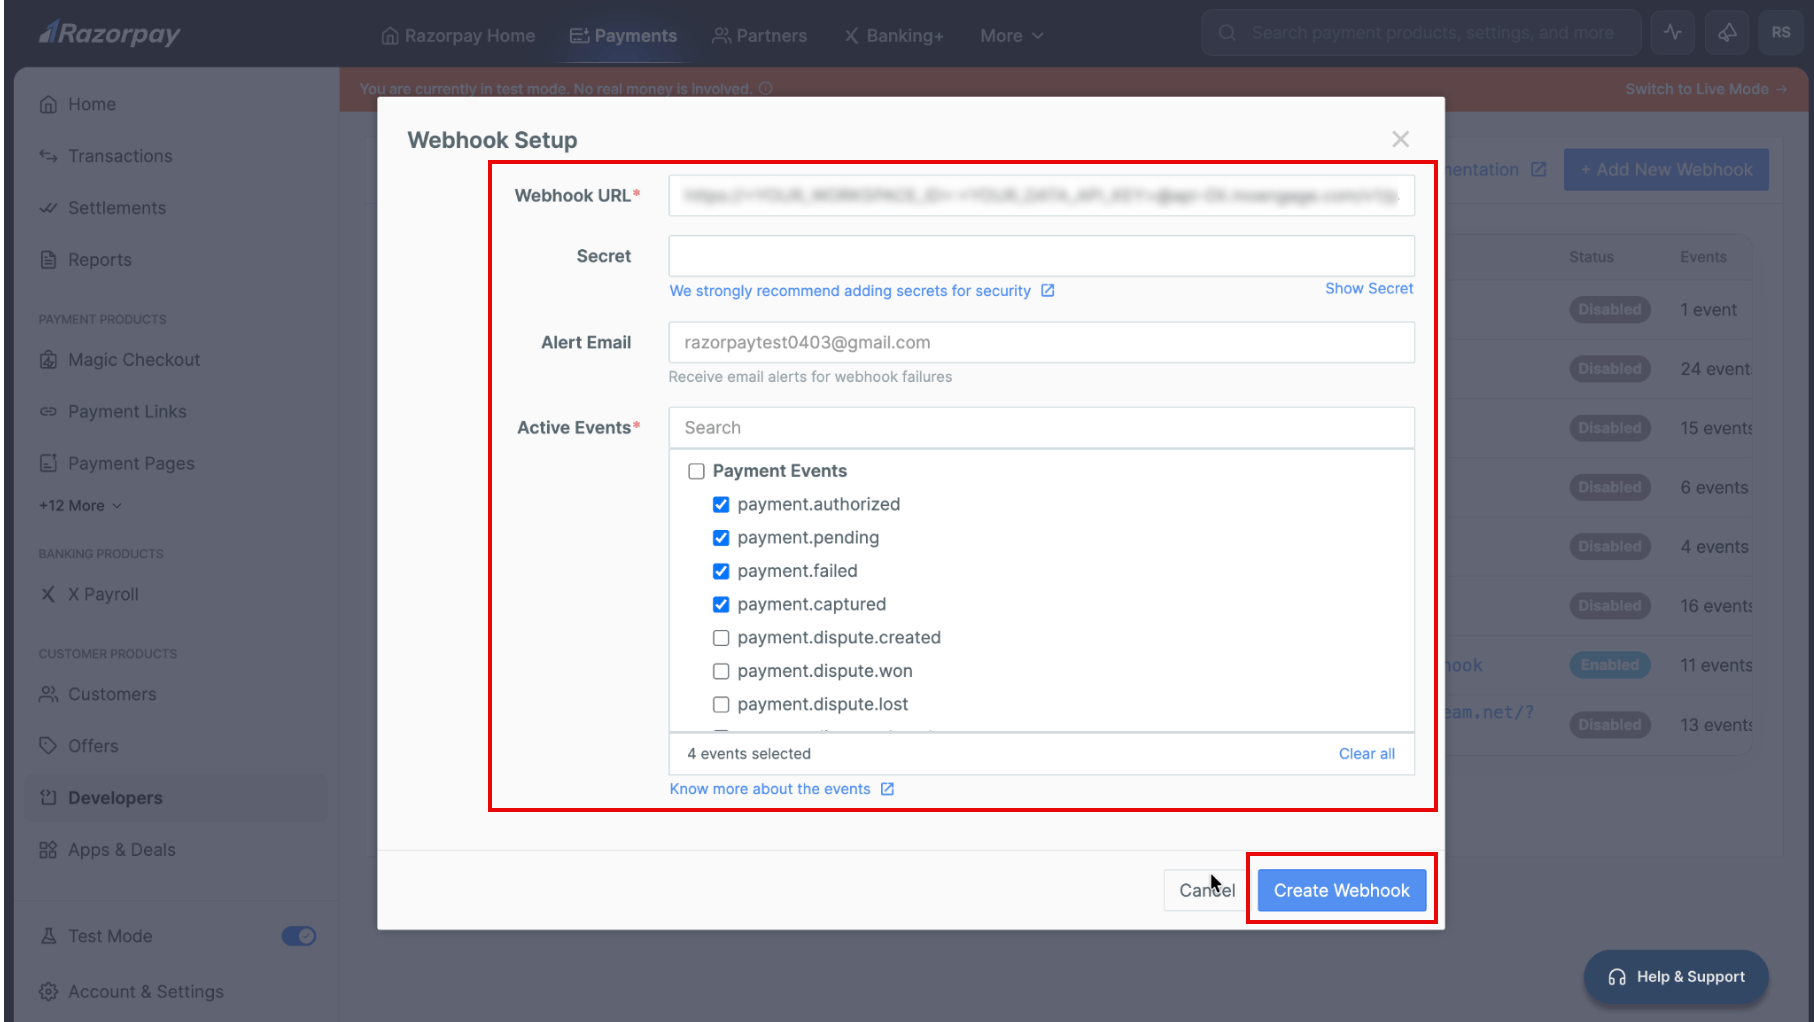Uncheck payment.pending event
The width and height of the screenshot is (1814, 1022).
click(x=721, y=538)
